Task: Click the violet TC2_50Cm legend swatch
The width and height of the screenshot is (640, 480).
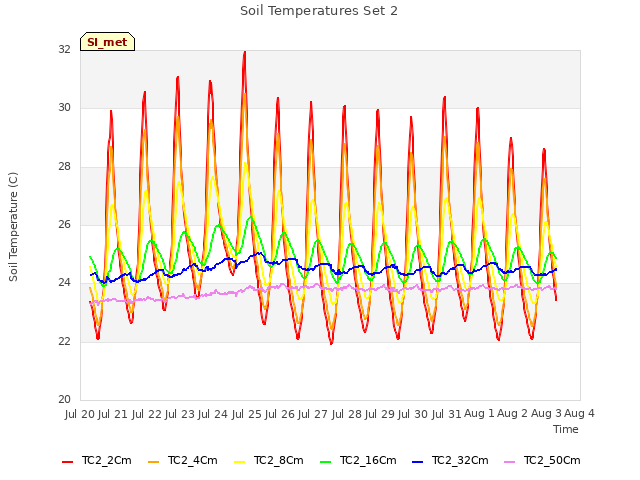Action: [509, 462]
